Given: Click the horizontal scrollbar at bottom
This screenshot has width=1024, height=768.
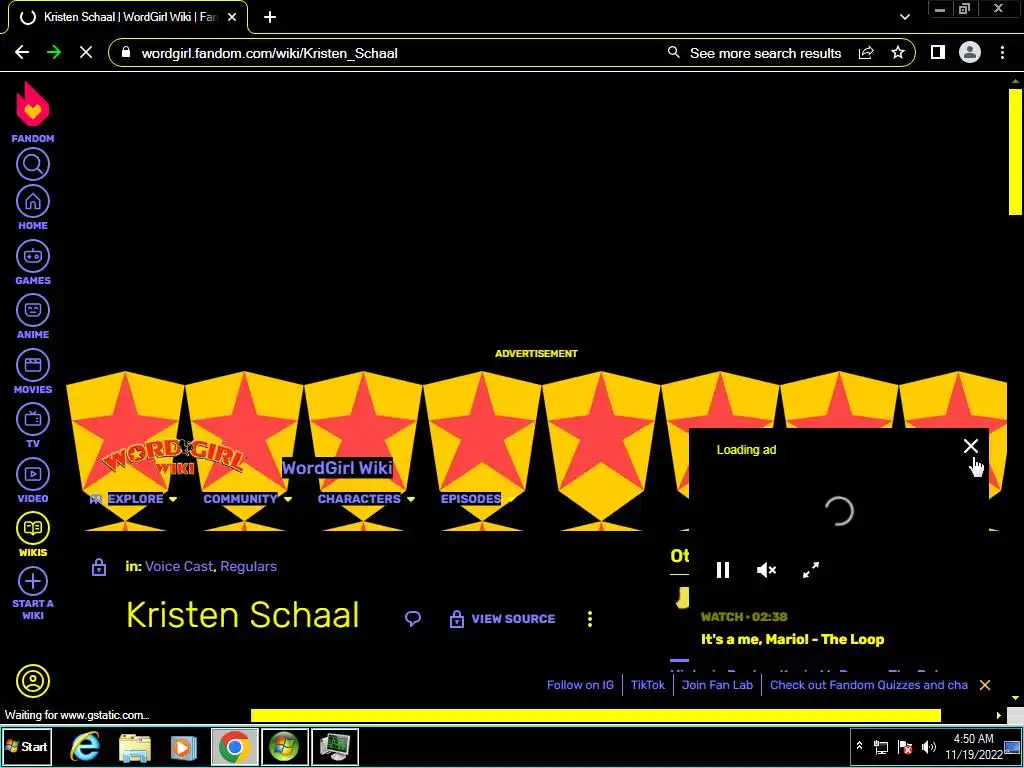Looking at the screenshot, I should pyautogui.click(x=596, y=716).
